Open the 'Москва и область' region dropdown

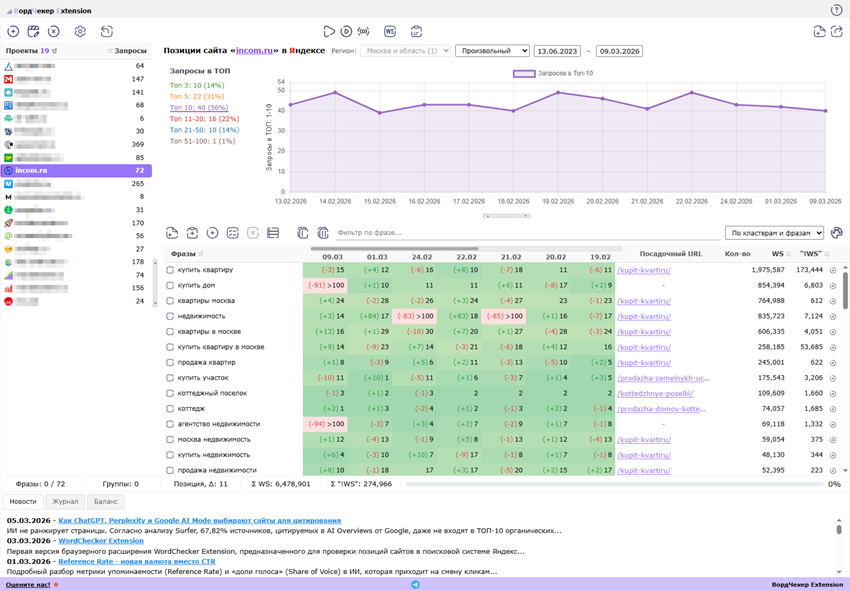click(405, 51)
